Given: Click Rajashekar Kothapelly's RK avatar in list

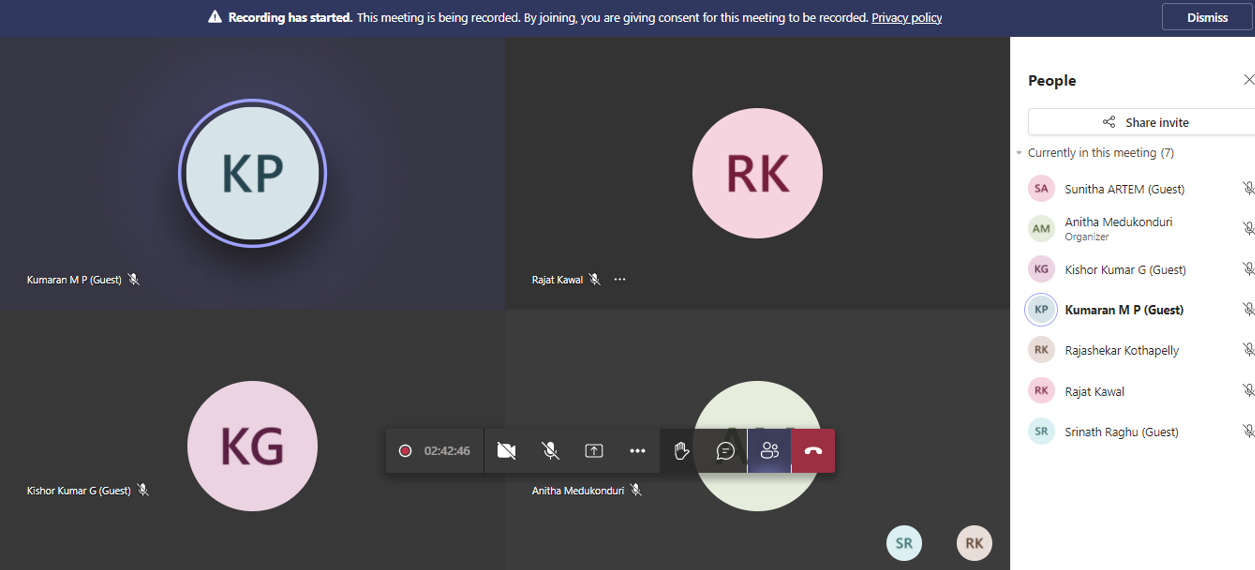Looking at the screenshot, I should [1041, 350].
